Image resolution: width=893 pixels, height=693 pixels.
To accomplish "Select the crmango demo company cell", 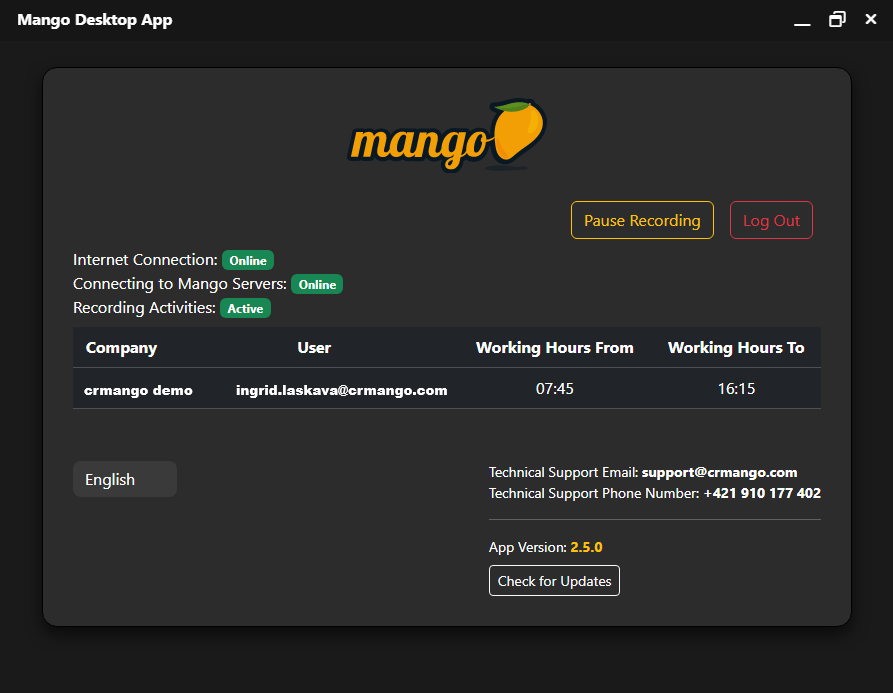I will pyautogui.click(x=138, y=390).
